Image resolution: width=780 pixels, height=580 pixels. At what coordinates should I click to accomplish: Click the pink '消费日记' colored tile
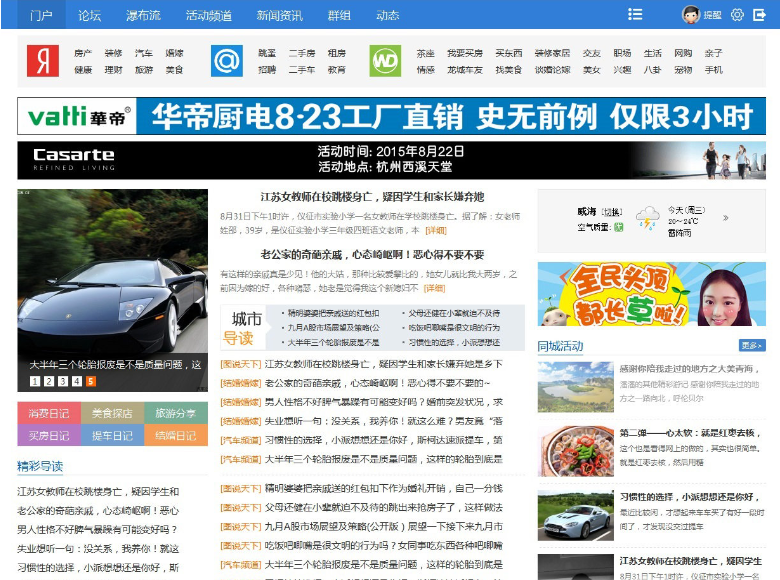click(48, 413)
